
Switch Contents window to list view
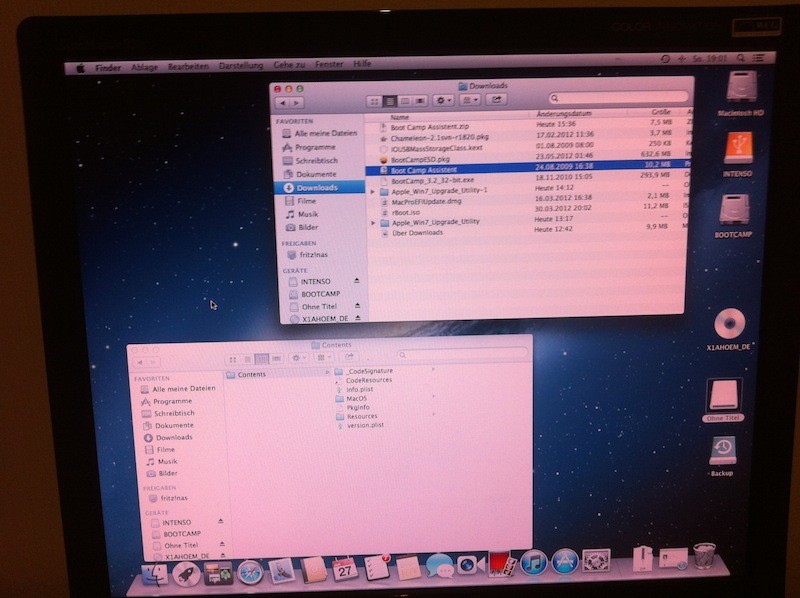tap(246, 357)
